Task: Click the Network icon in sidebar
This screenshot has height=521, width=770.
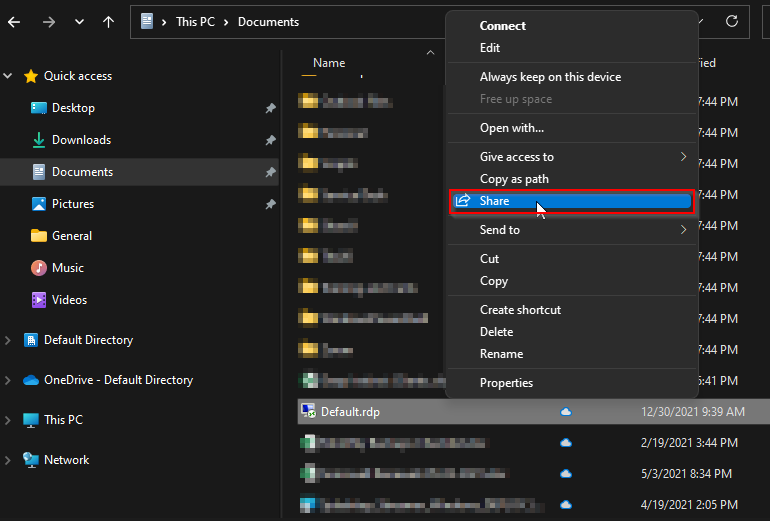Action: (x=31, y=460)
